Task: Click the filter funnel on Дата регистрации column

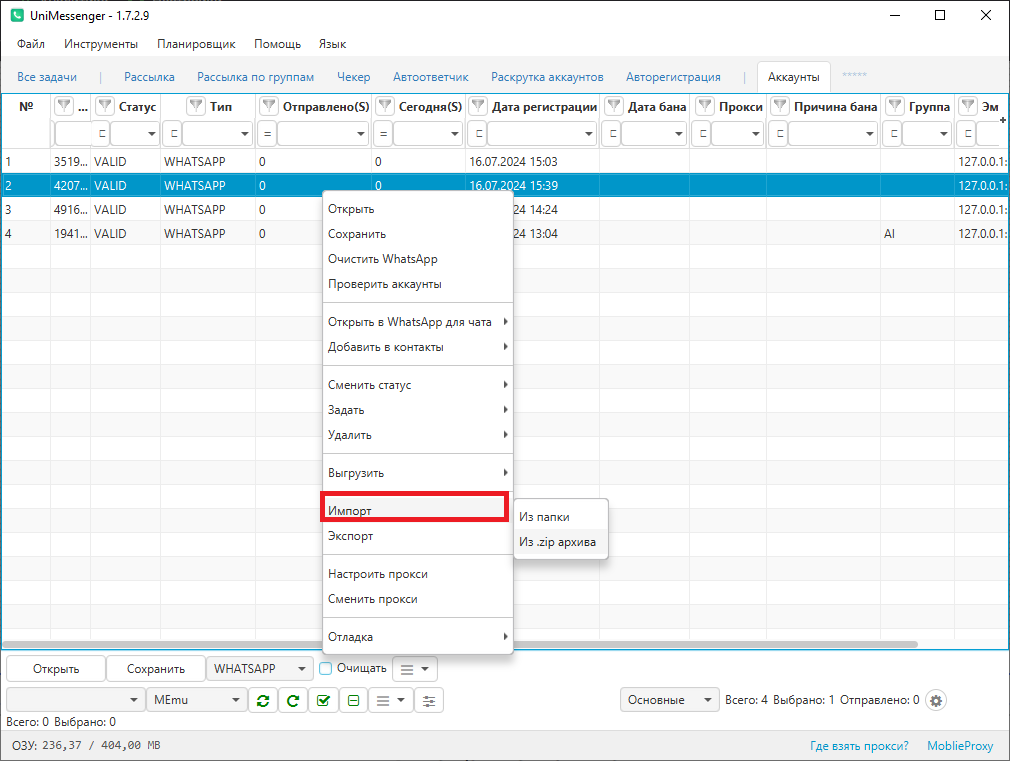Action: click(x=478, y=107)
